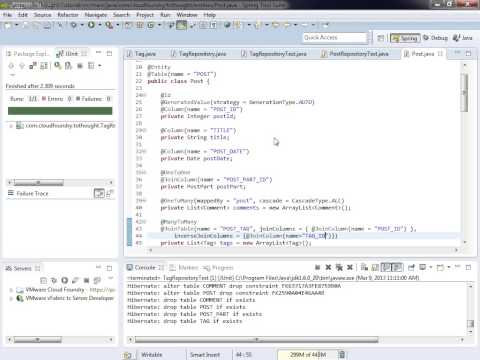Click Remove Launch icon in Console toolbar
This screenshot has width=480, height=360.
coord(328,267)
